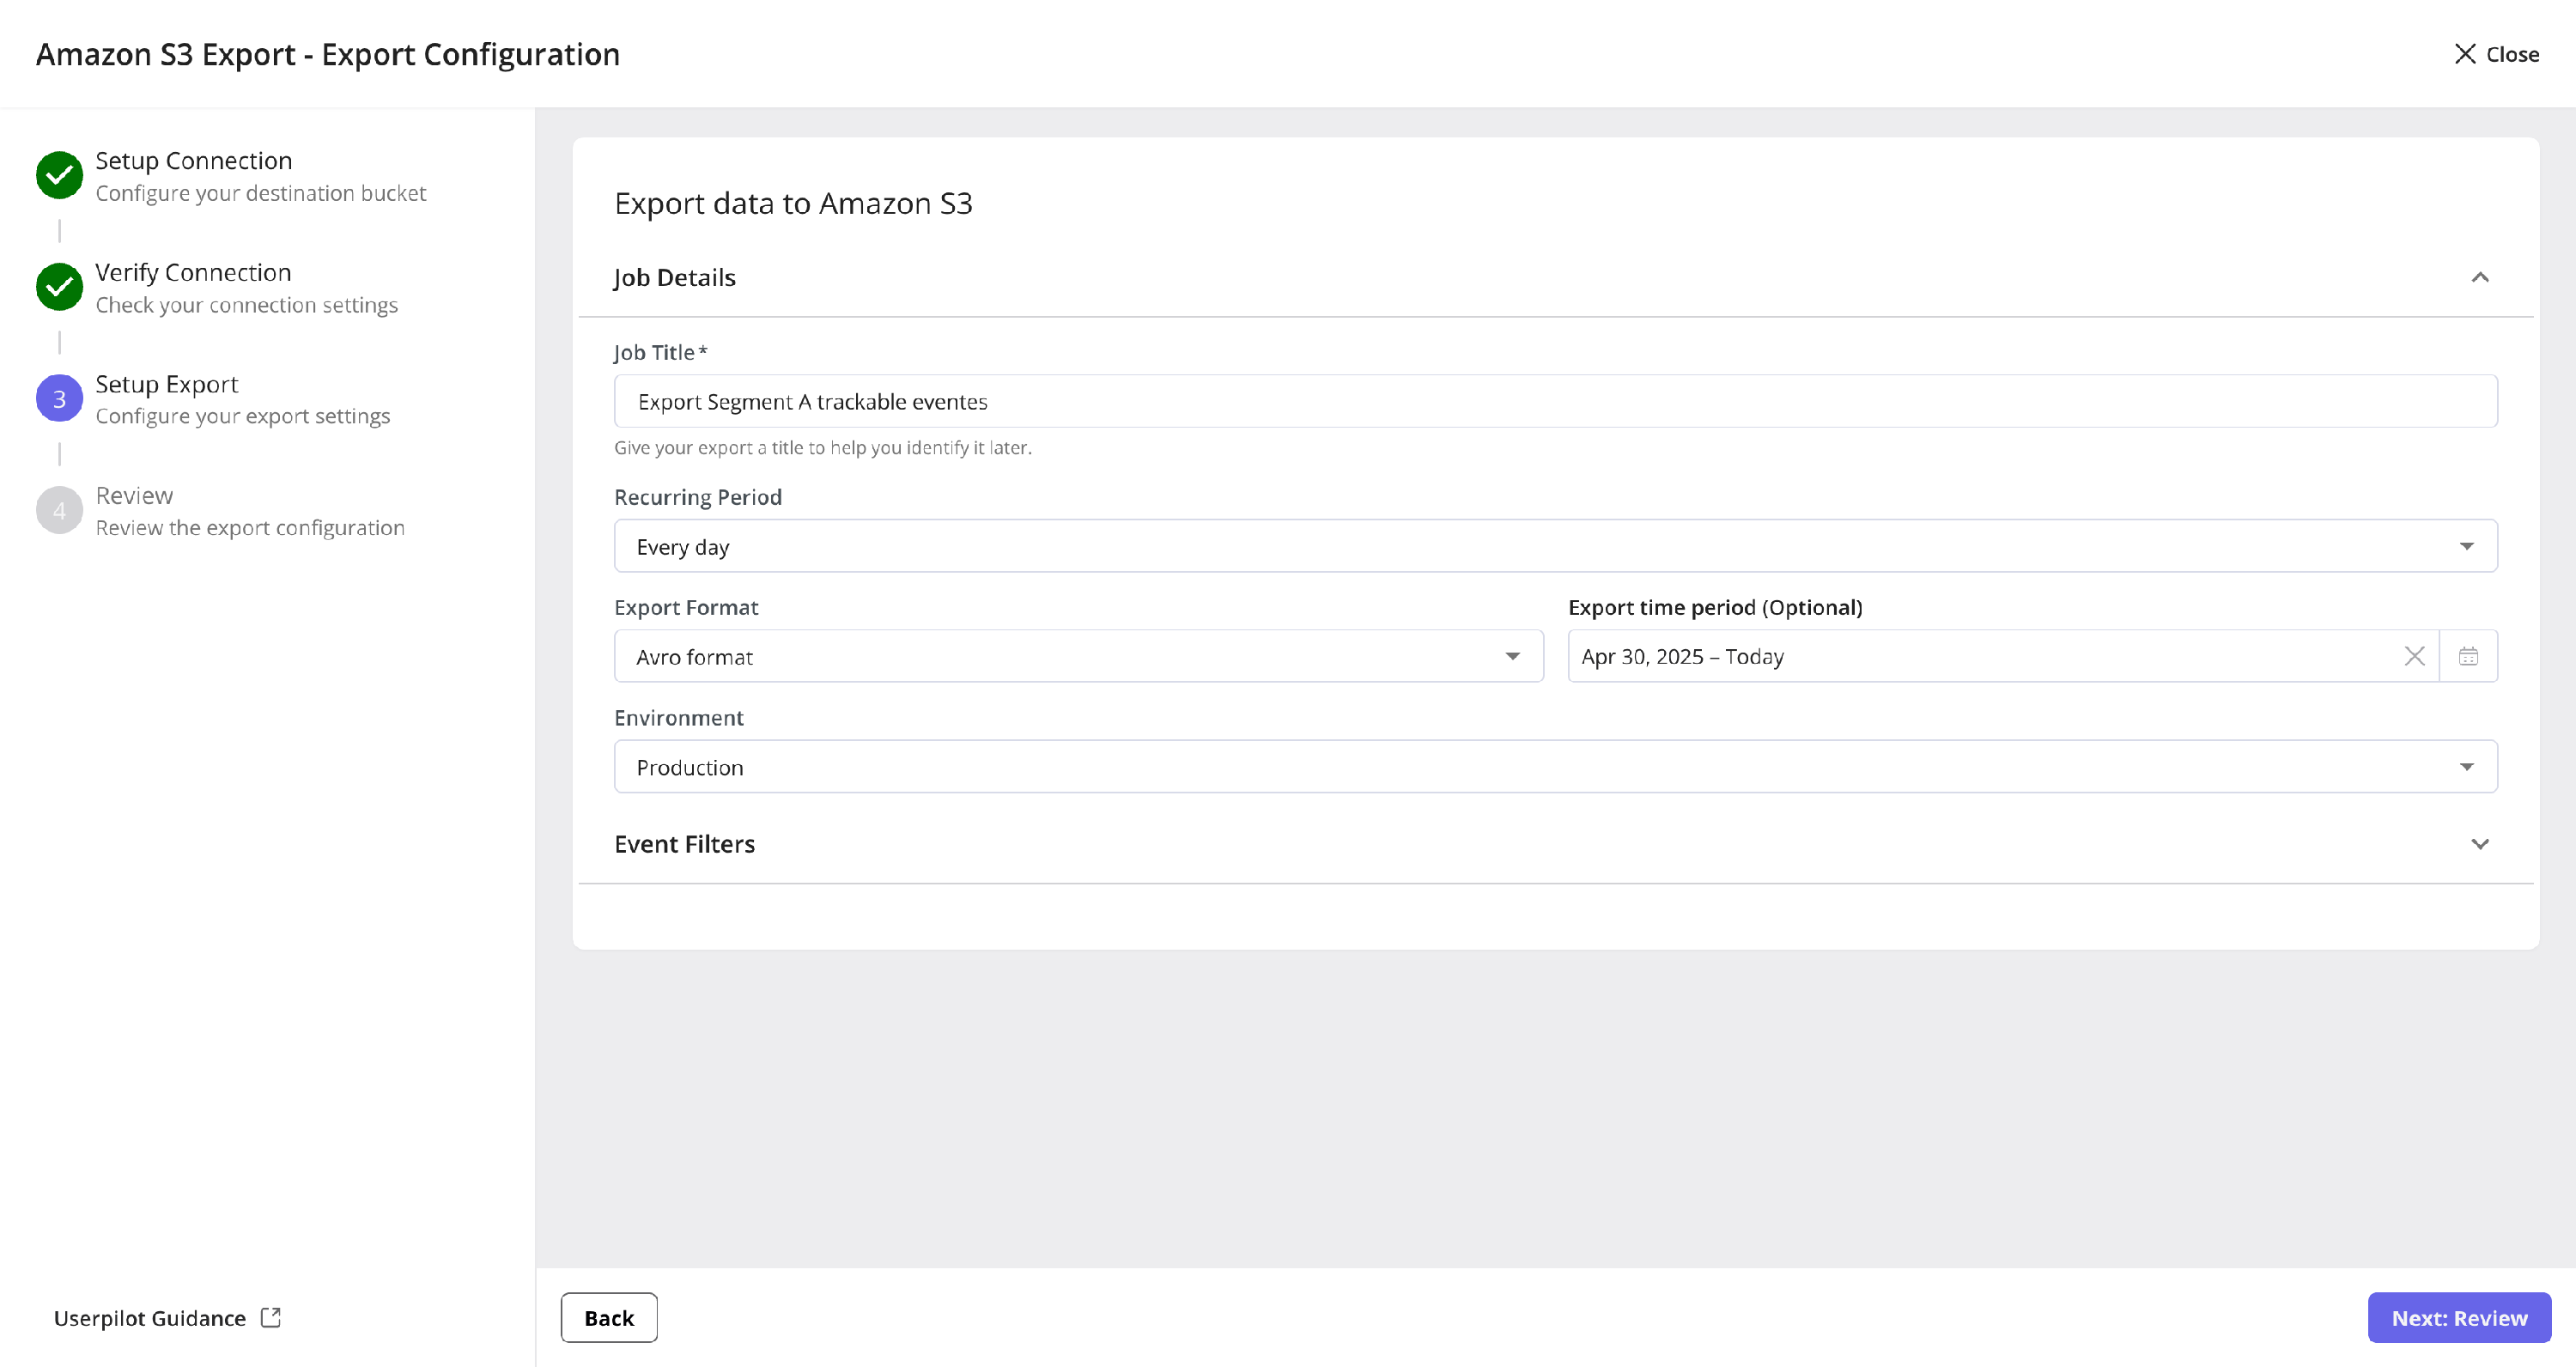Click the Recurring Period label
The width and height of the screenshot is (2576, 1367).
[697, 497]
